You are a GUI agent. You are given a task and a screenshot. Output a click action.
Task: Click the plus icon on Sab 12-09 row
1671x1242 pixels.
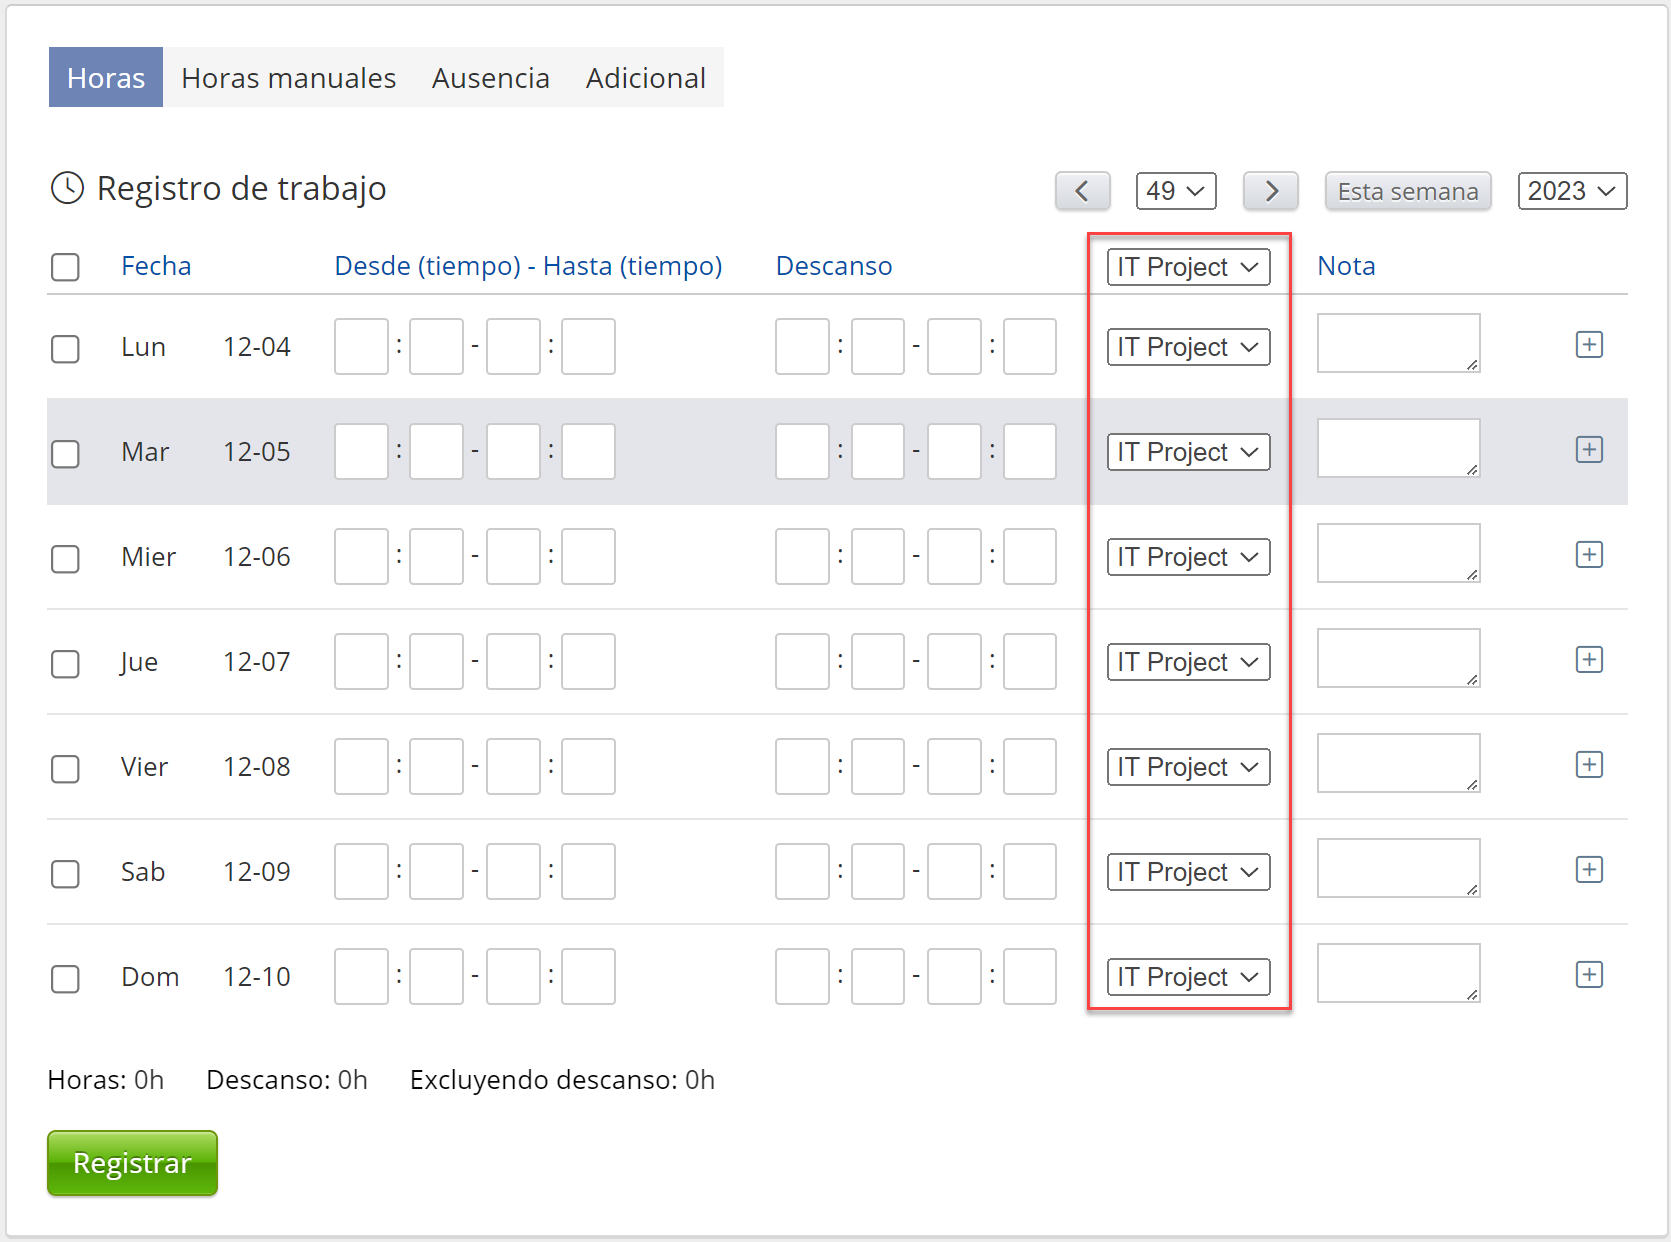[x=1588, y=870]
